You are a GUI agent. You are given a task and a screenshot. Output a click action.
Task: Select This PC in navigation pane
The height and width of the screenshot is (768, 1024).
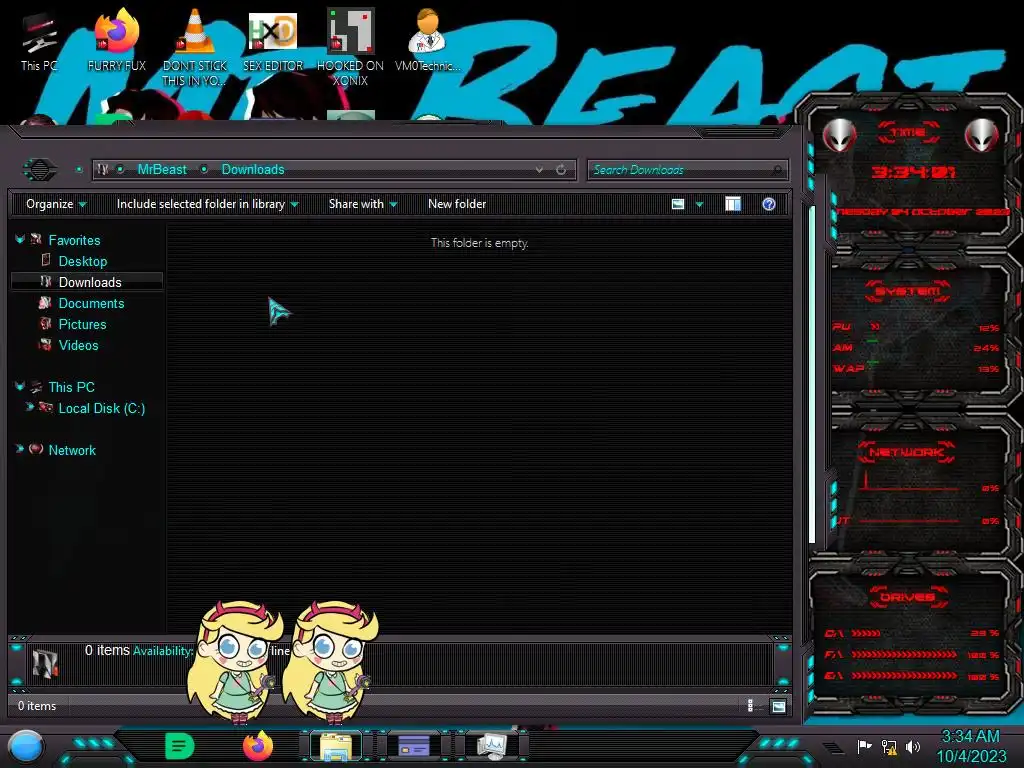[x=71, y=387]
